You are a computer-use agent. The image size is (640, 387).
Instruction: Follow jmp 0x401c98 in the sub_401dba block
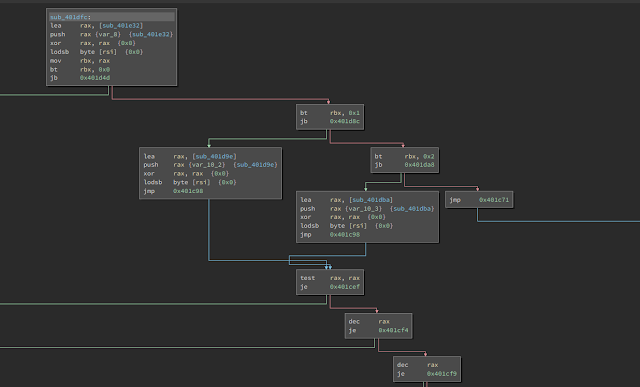tap(344, 235)
